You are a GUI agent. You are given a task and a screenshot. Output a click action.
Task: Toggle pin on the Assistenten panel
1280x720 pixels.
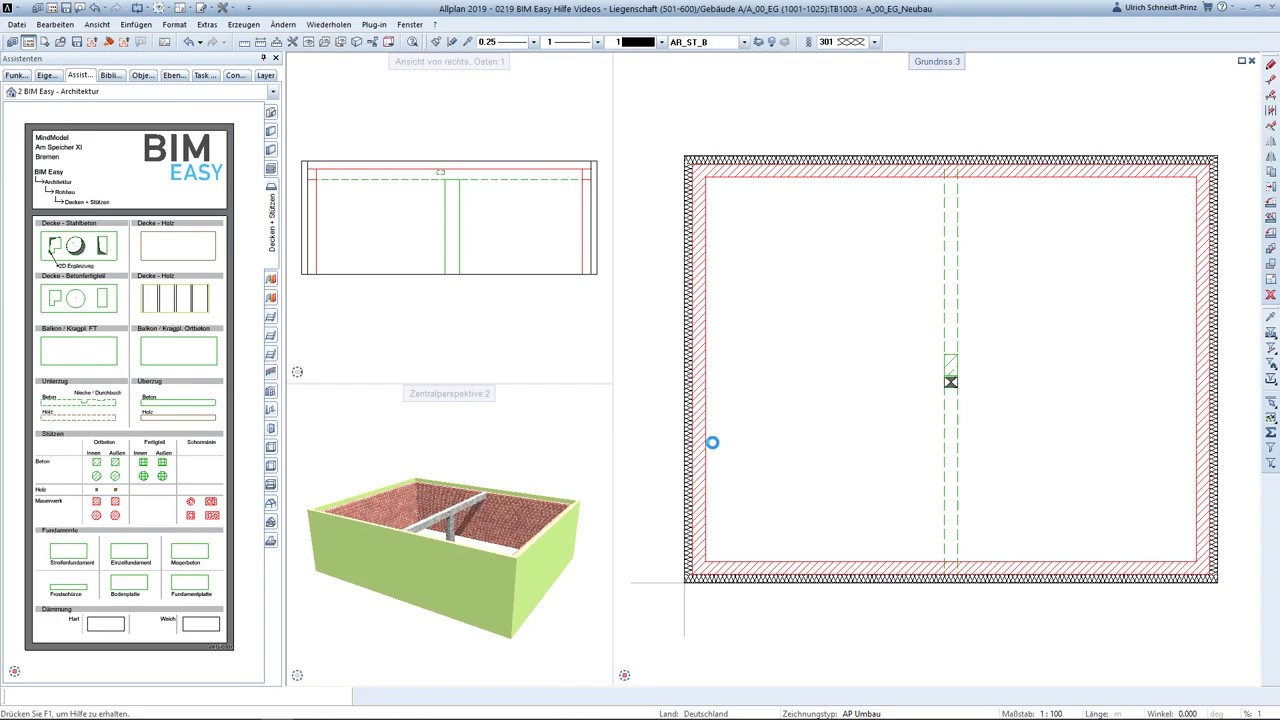pyautogui.click(x=263, y=59)
